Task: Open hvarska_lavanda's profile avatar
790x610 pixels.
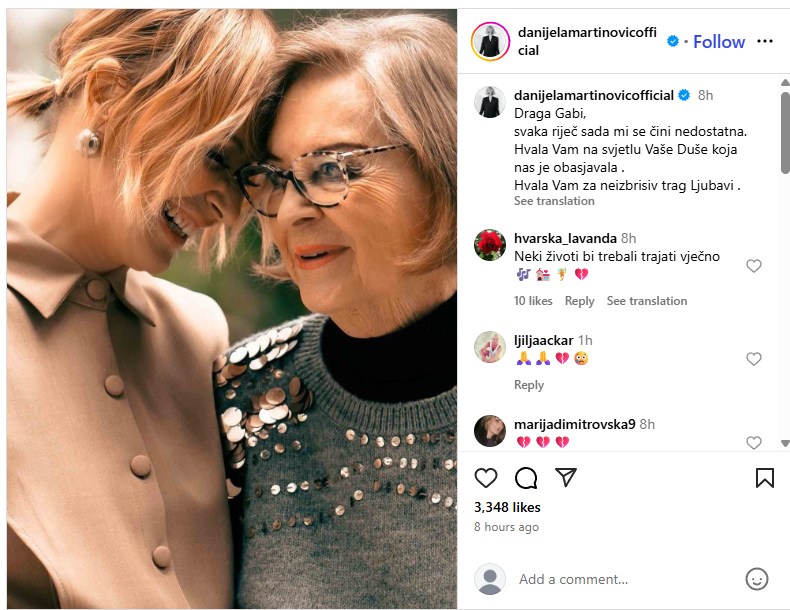Action: (x=490, y=245)
